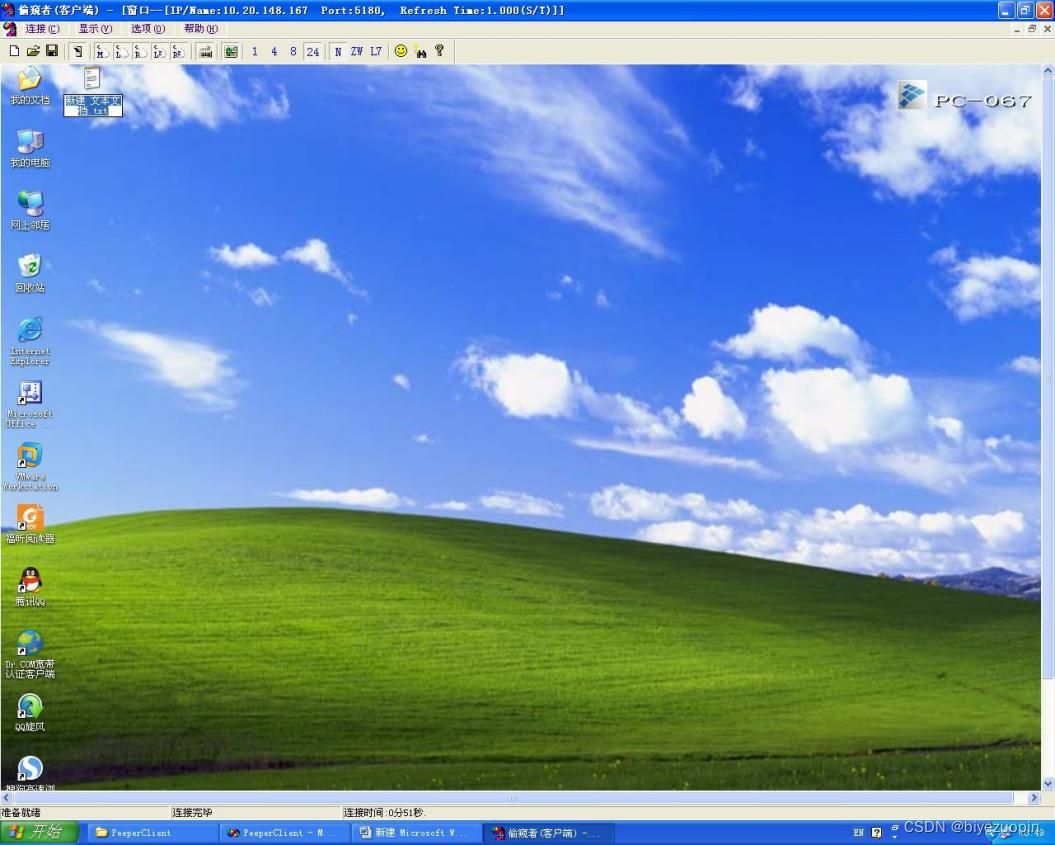Click the tray help question icon

point(876,833)
